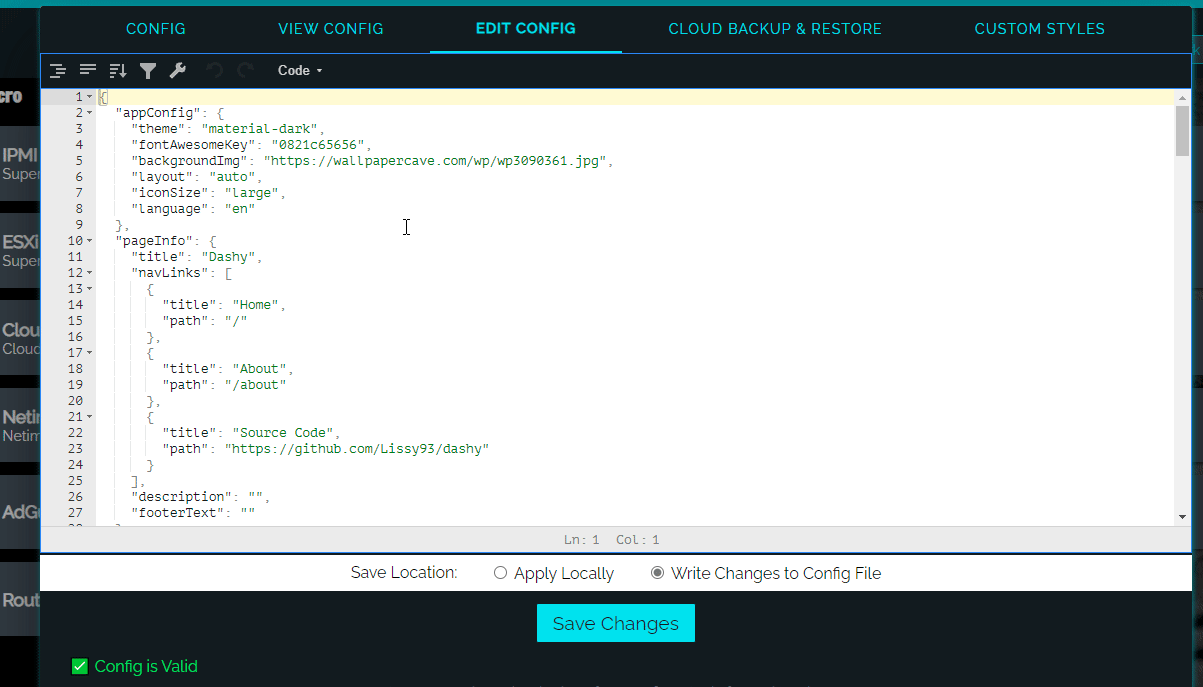Image resolution: width=1203 pixels, height=687 pixels.
Task: Click the Sort contents icon
Action: tap(118, 70)
